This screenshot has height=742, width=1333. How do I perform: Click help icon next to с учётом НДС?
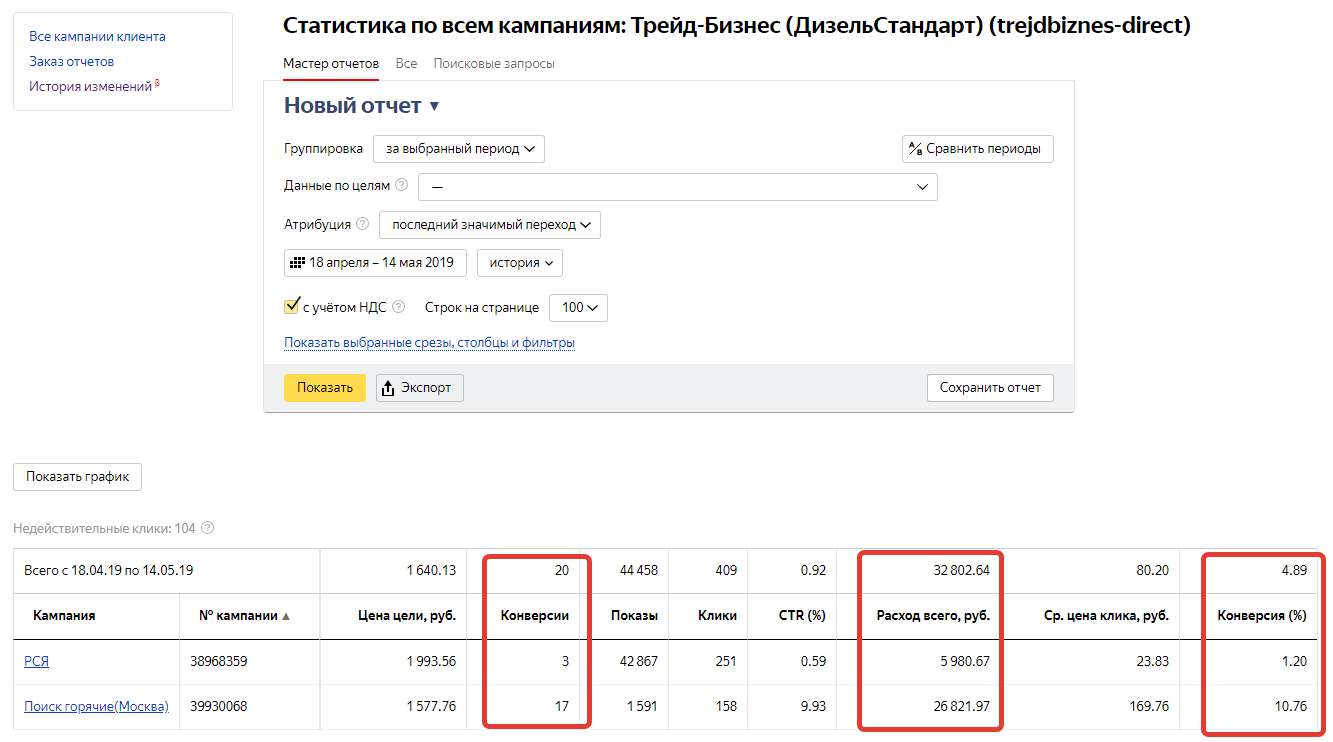tap(398, 307)
